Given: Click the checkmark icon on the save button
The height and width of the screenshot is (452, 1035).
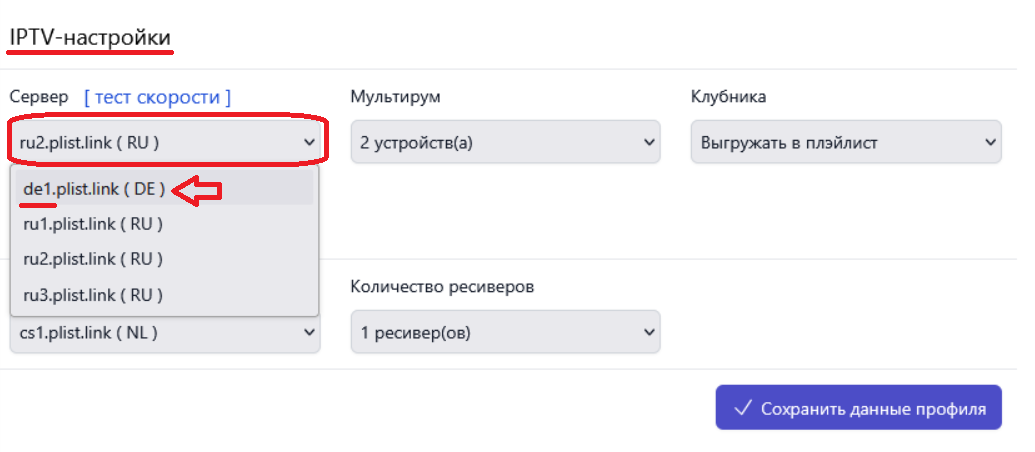Looking at the screenshot, I should pos(743,408).
